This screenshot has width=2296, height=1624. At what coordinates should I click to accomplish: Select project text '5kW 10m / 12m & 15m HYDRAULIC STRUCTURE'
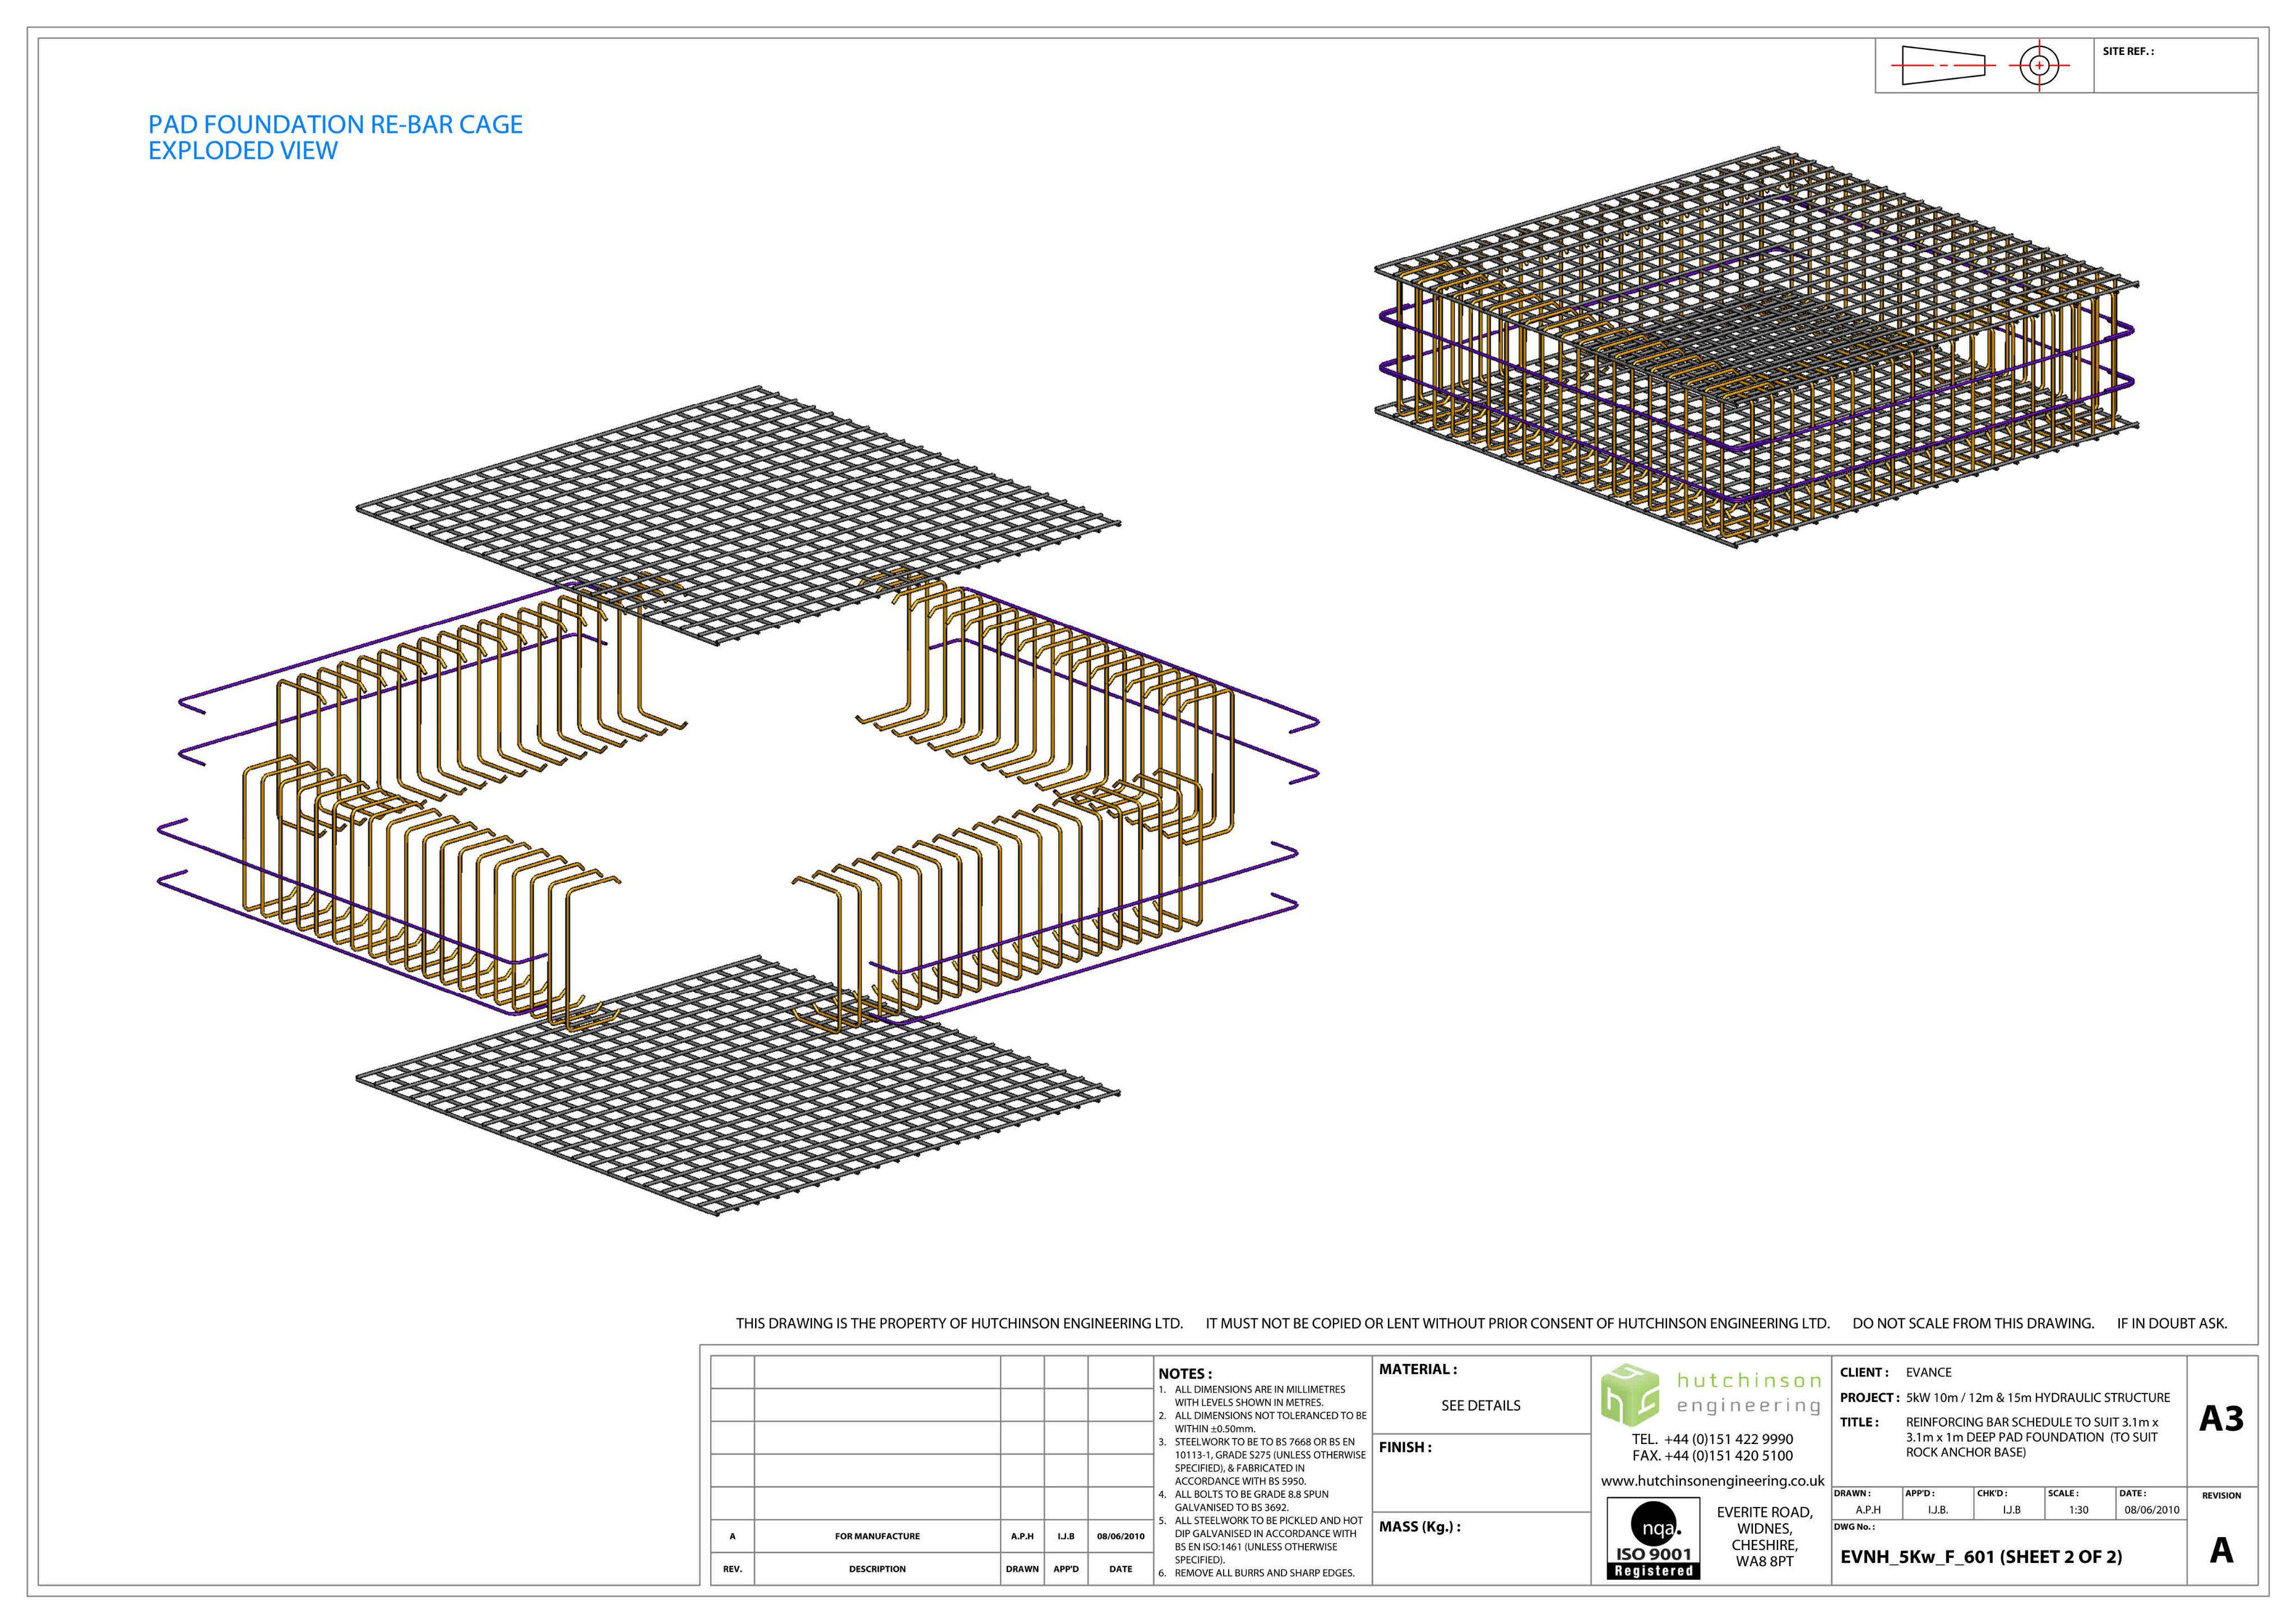(x=2038, y=1397)
